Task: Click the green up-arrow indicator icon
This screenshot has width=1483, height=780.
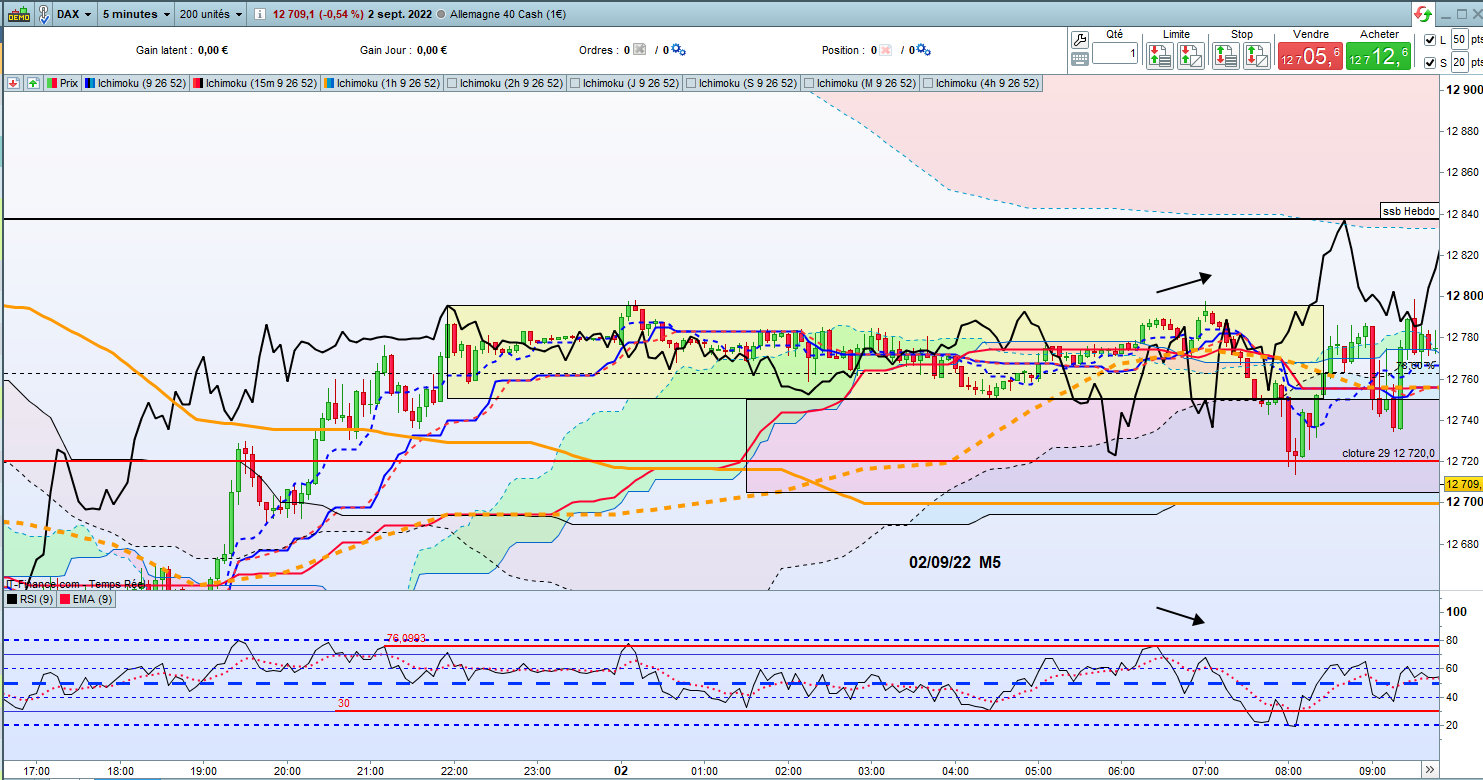Action: tap(33, 83)
